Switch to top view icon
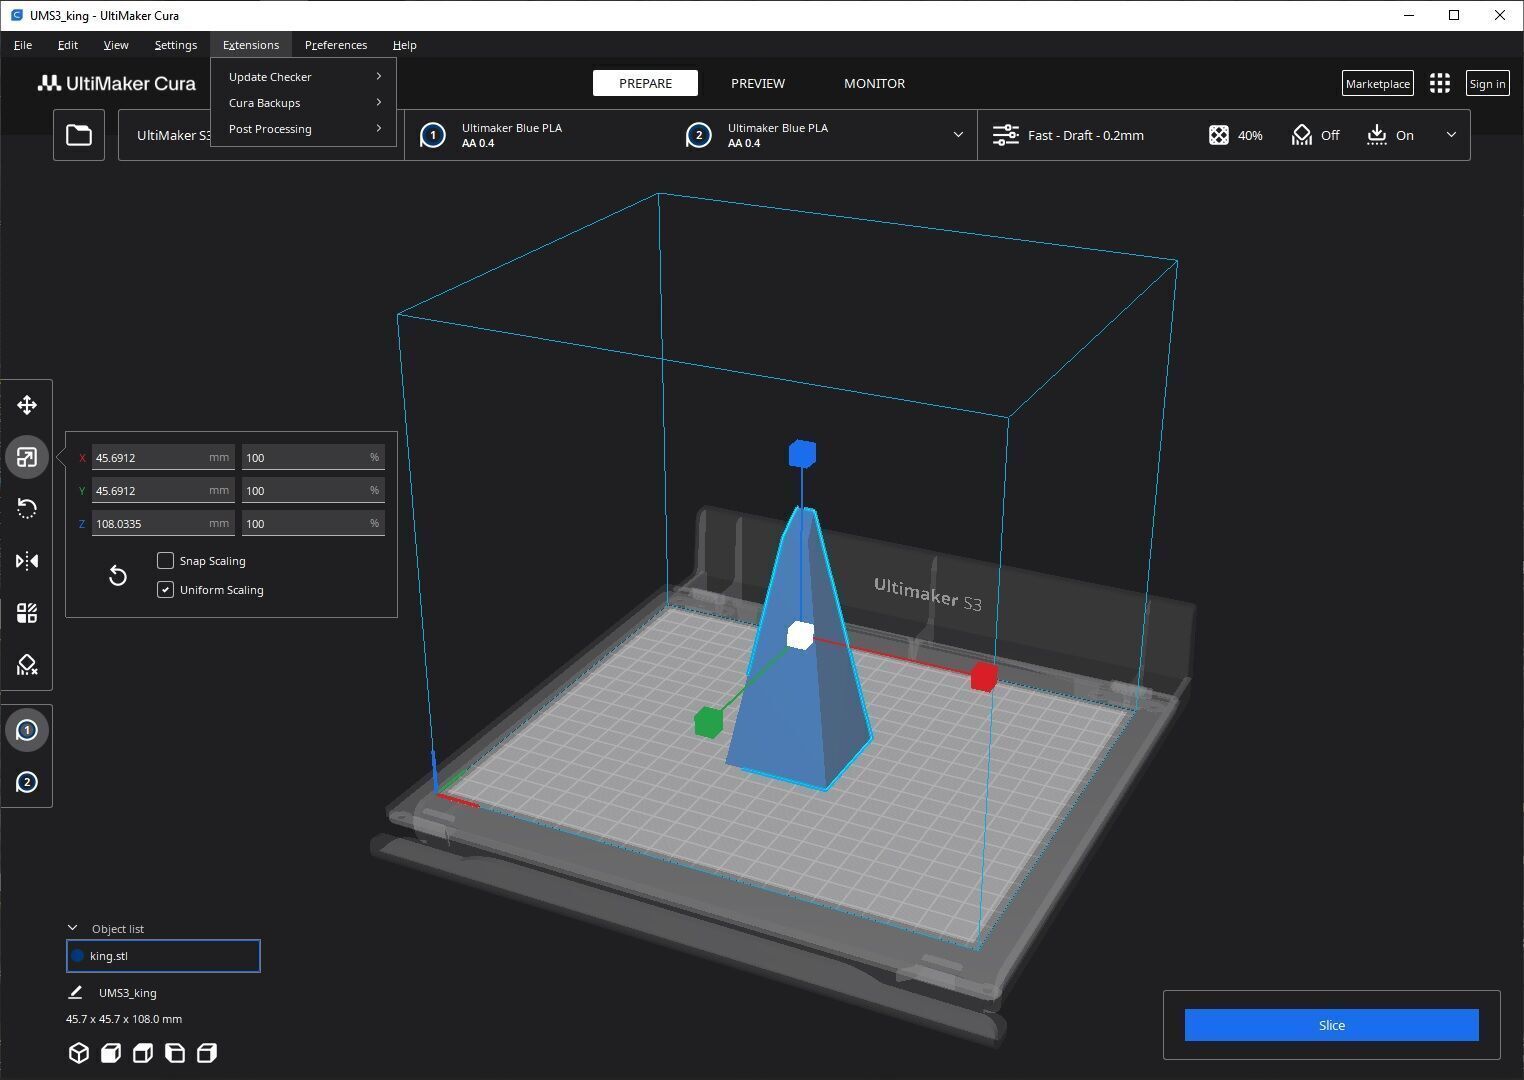 pos(143,1053)
